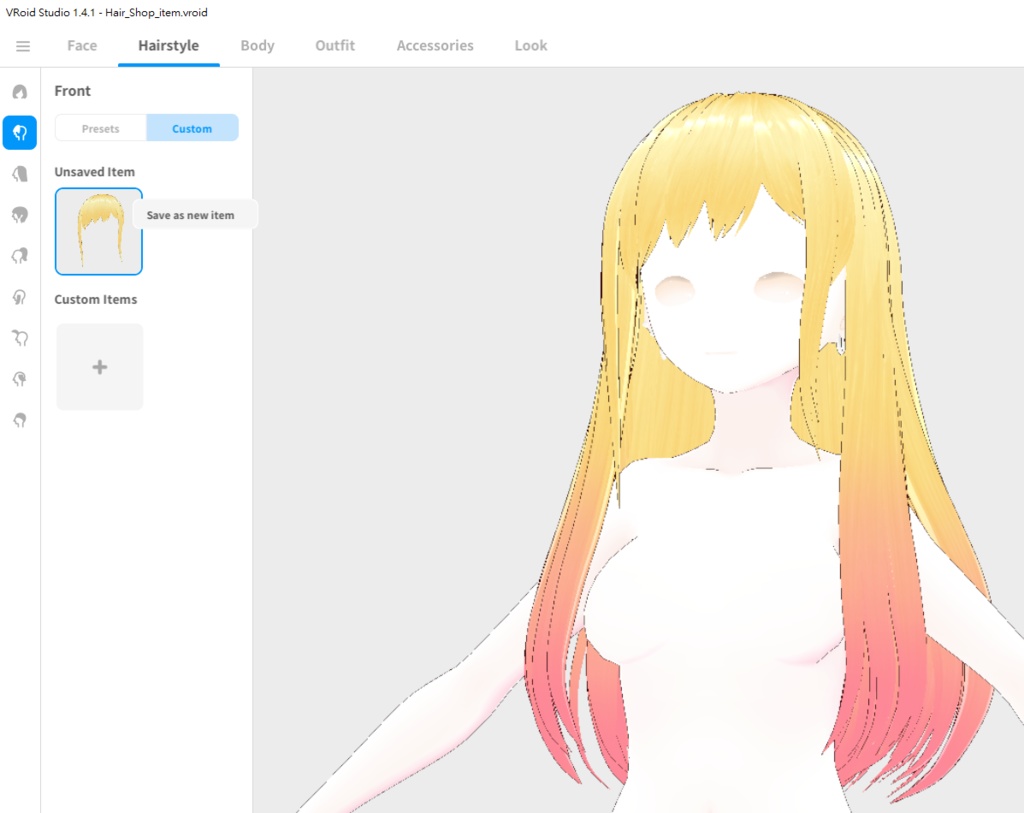Viewport: 1024px width, 813px height.
Task: Select the highlighted Front hair section icon
Action: pyautogui.click(x=20, y=132)
